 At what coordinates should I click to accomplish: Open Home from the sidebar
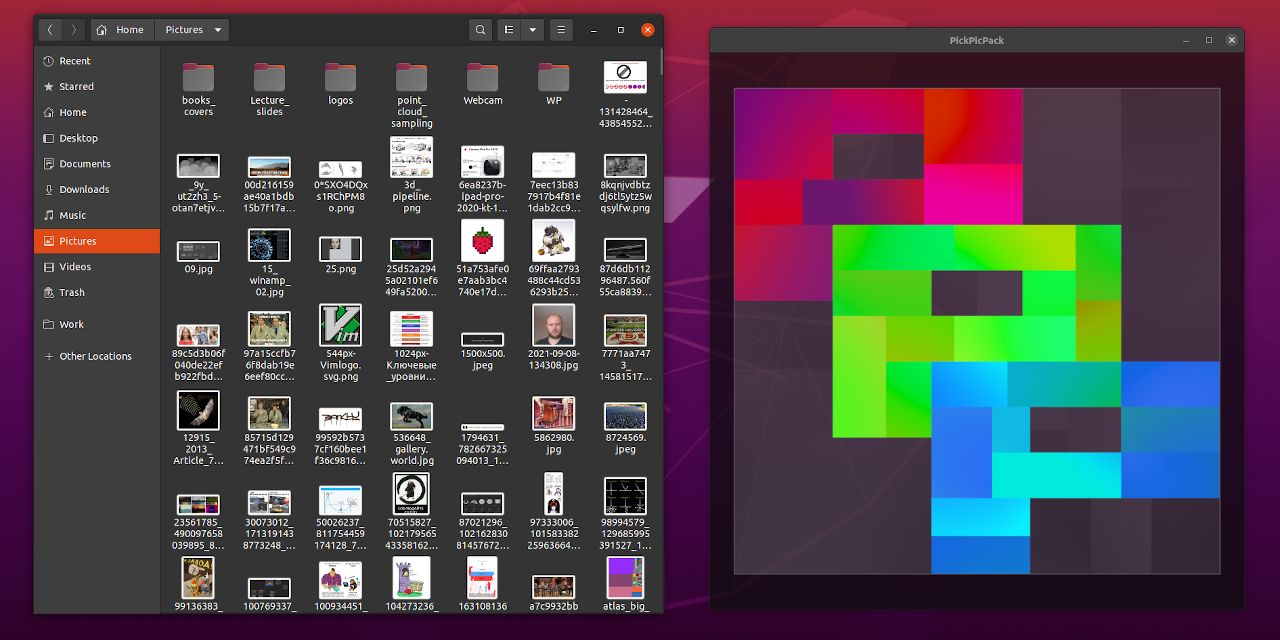(x=97, y=112)
